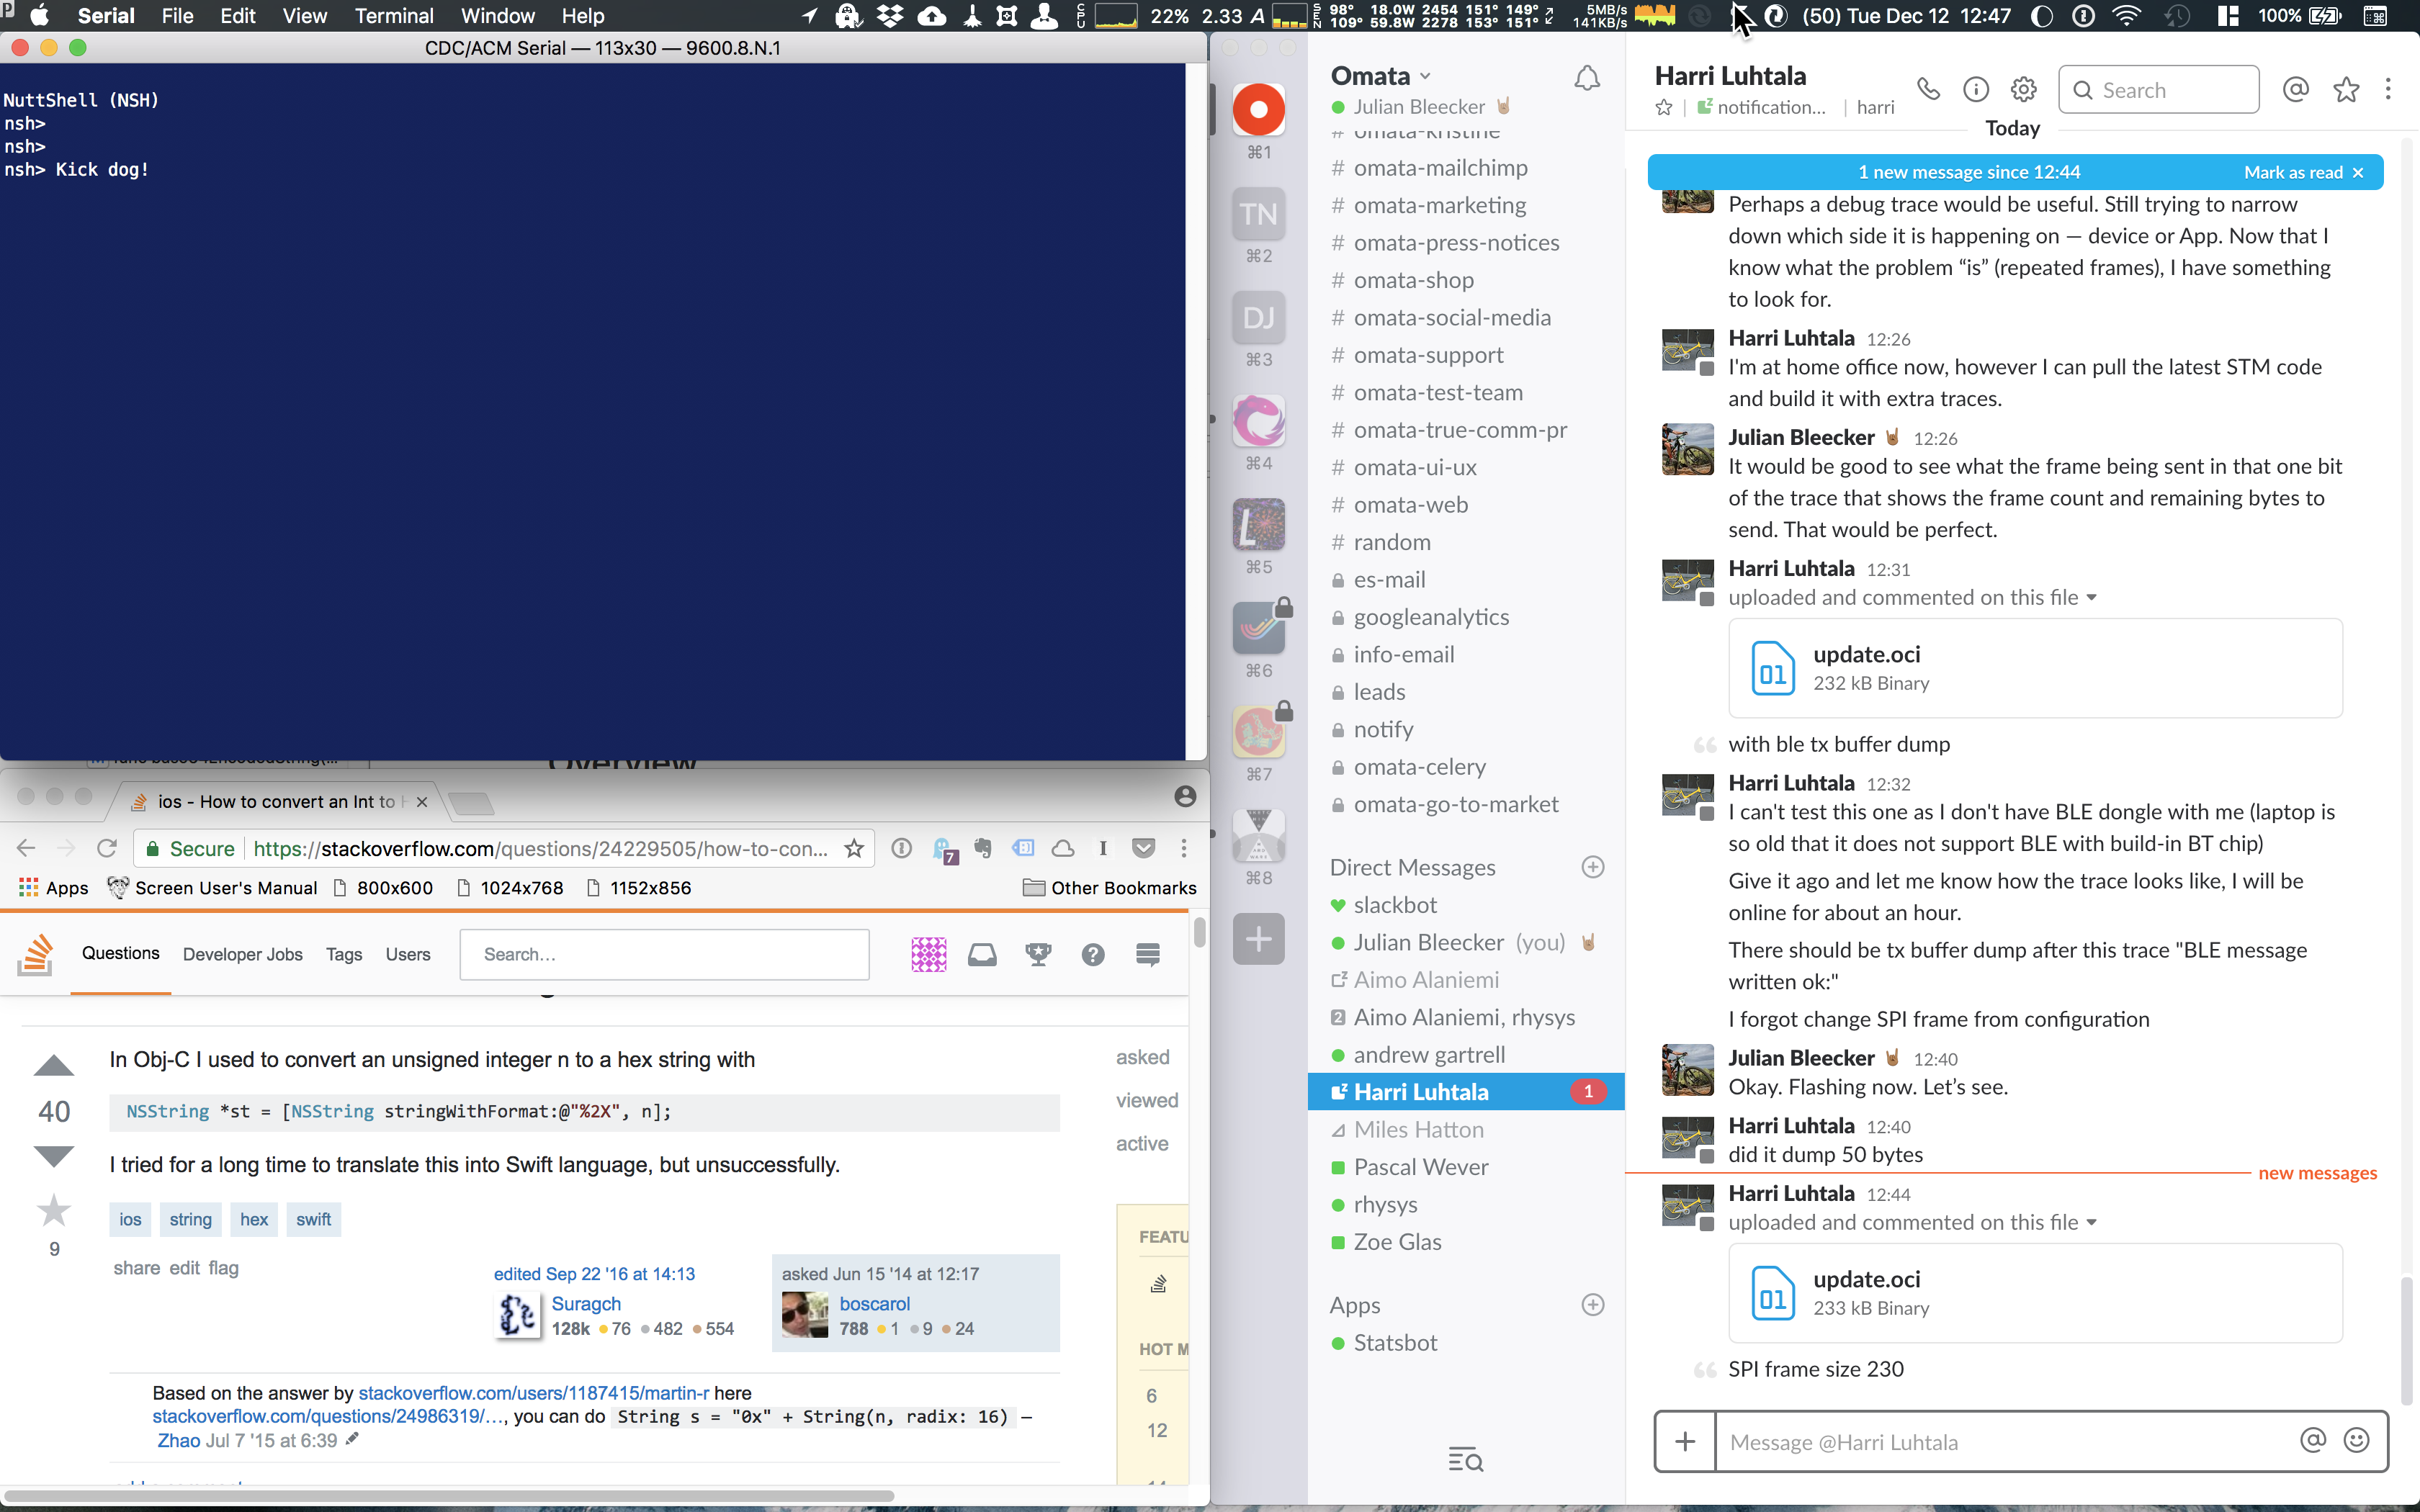The width and height of the screenshot is (2420, 1512).
Task: Open emoji picker in message box
Action: point(2357,1440)
